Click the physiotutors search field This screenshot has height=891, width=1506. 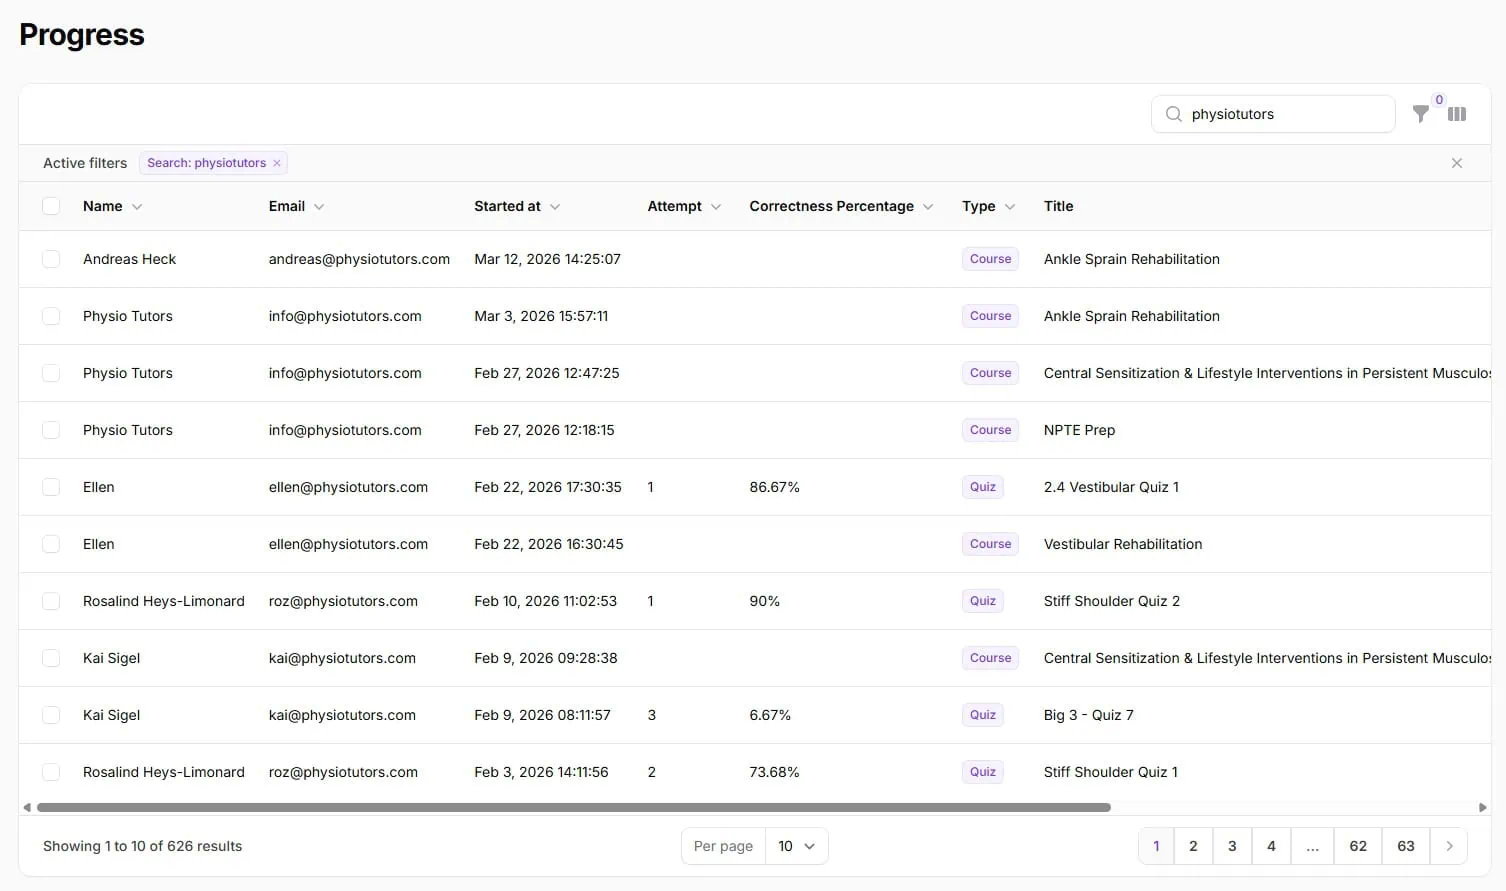(x=1273, y=114)
